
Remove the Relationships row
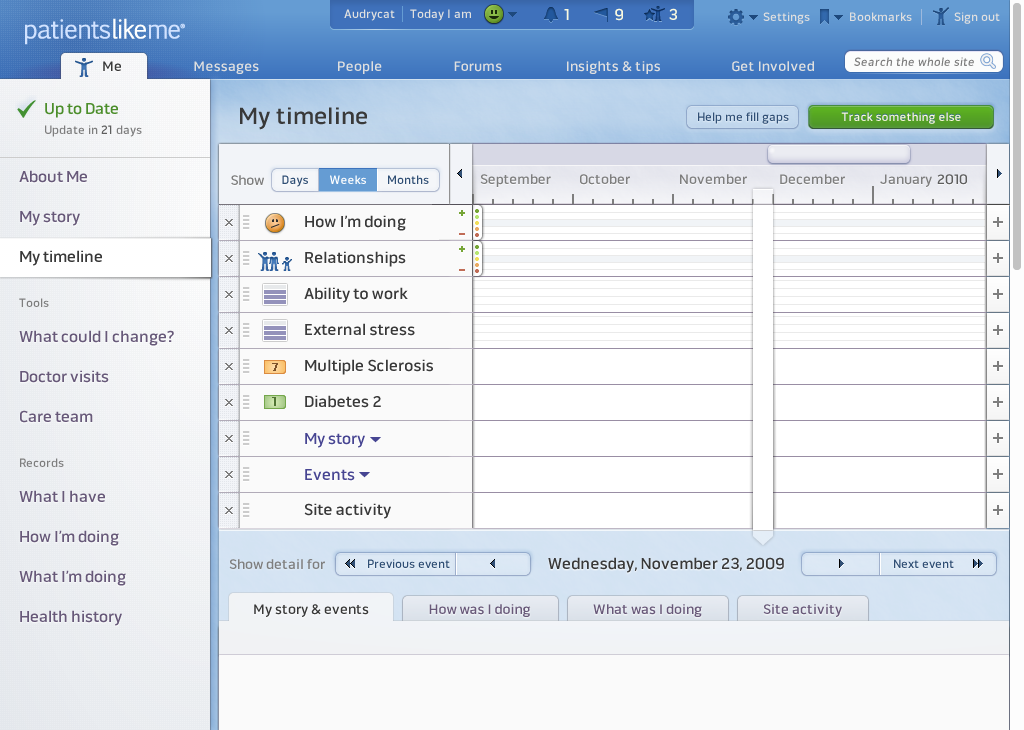pyautogui.click(x=229, y=259)
